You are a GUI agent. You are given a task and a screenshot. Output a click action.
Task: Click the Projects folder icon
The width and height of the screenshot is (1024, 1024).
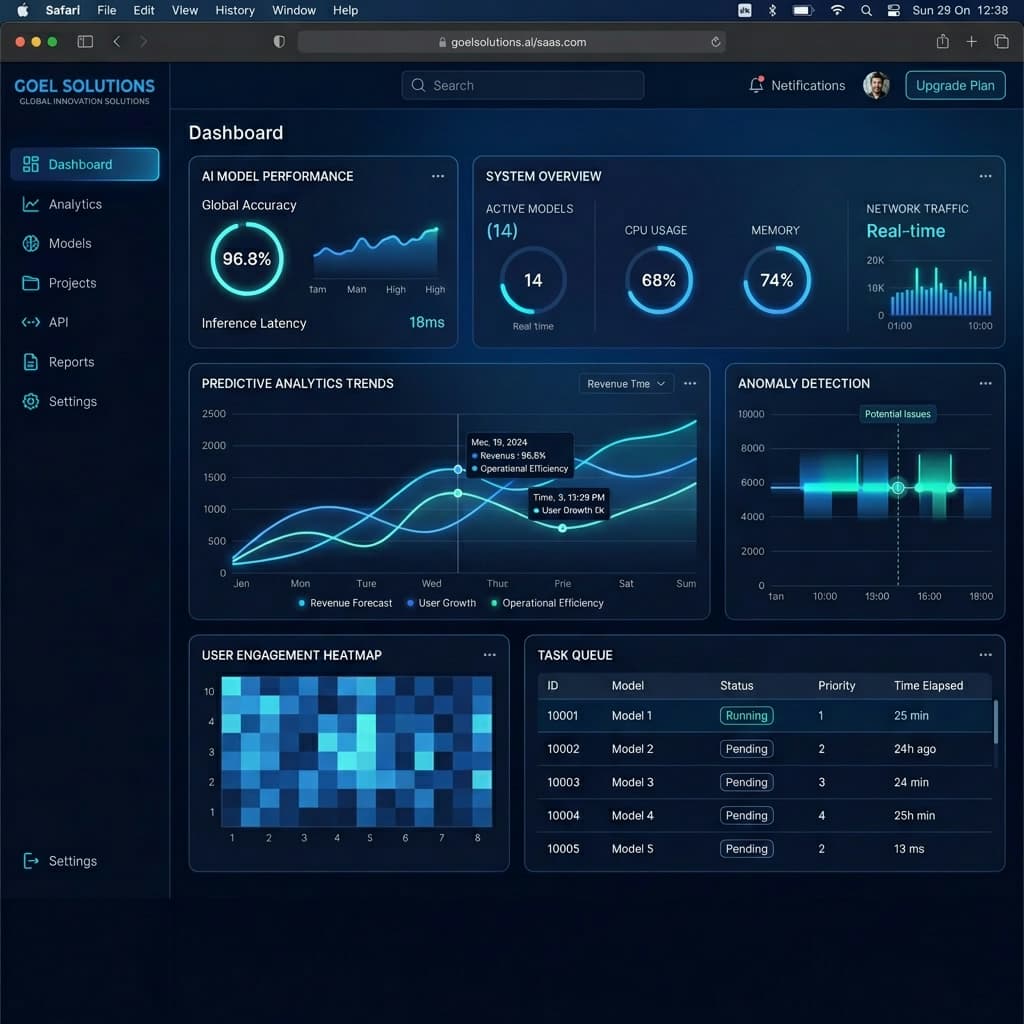31,283
